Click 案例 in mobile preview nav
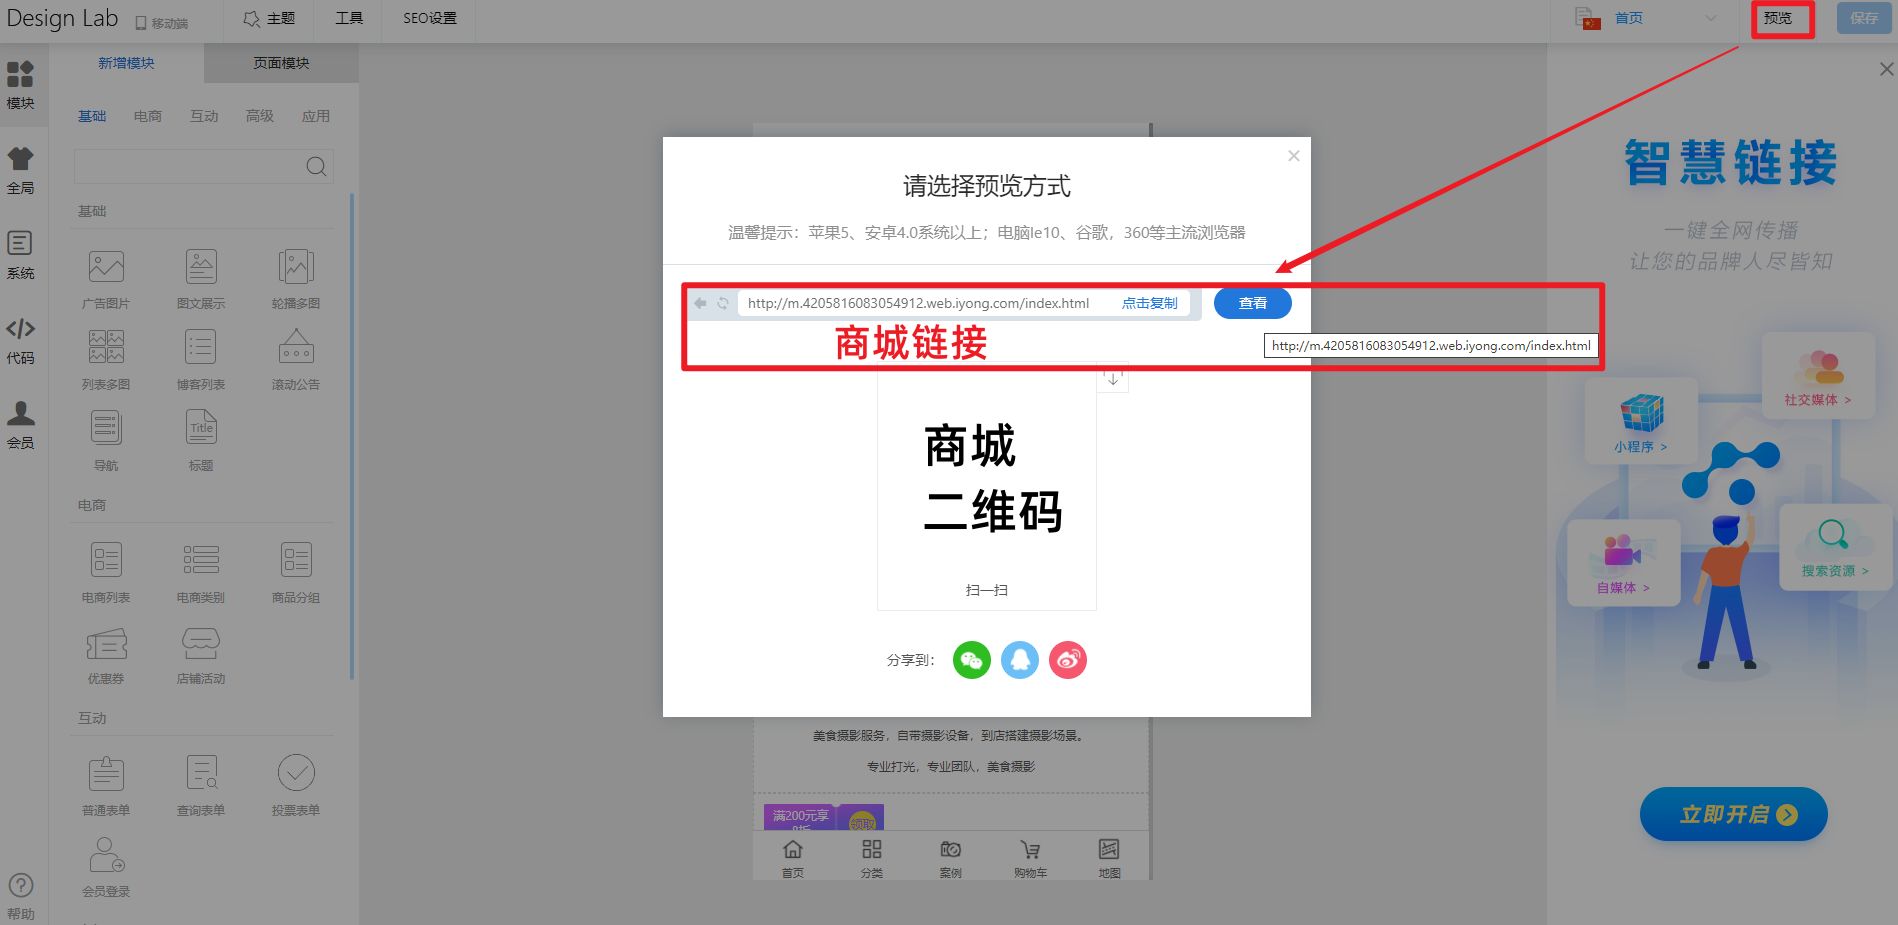This screenshot has height=925, width=1898. pos(951,858)
